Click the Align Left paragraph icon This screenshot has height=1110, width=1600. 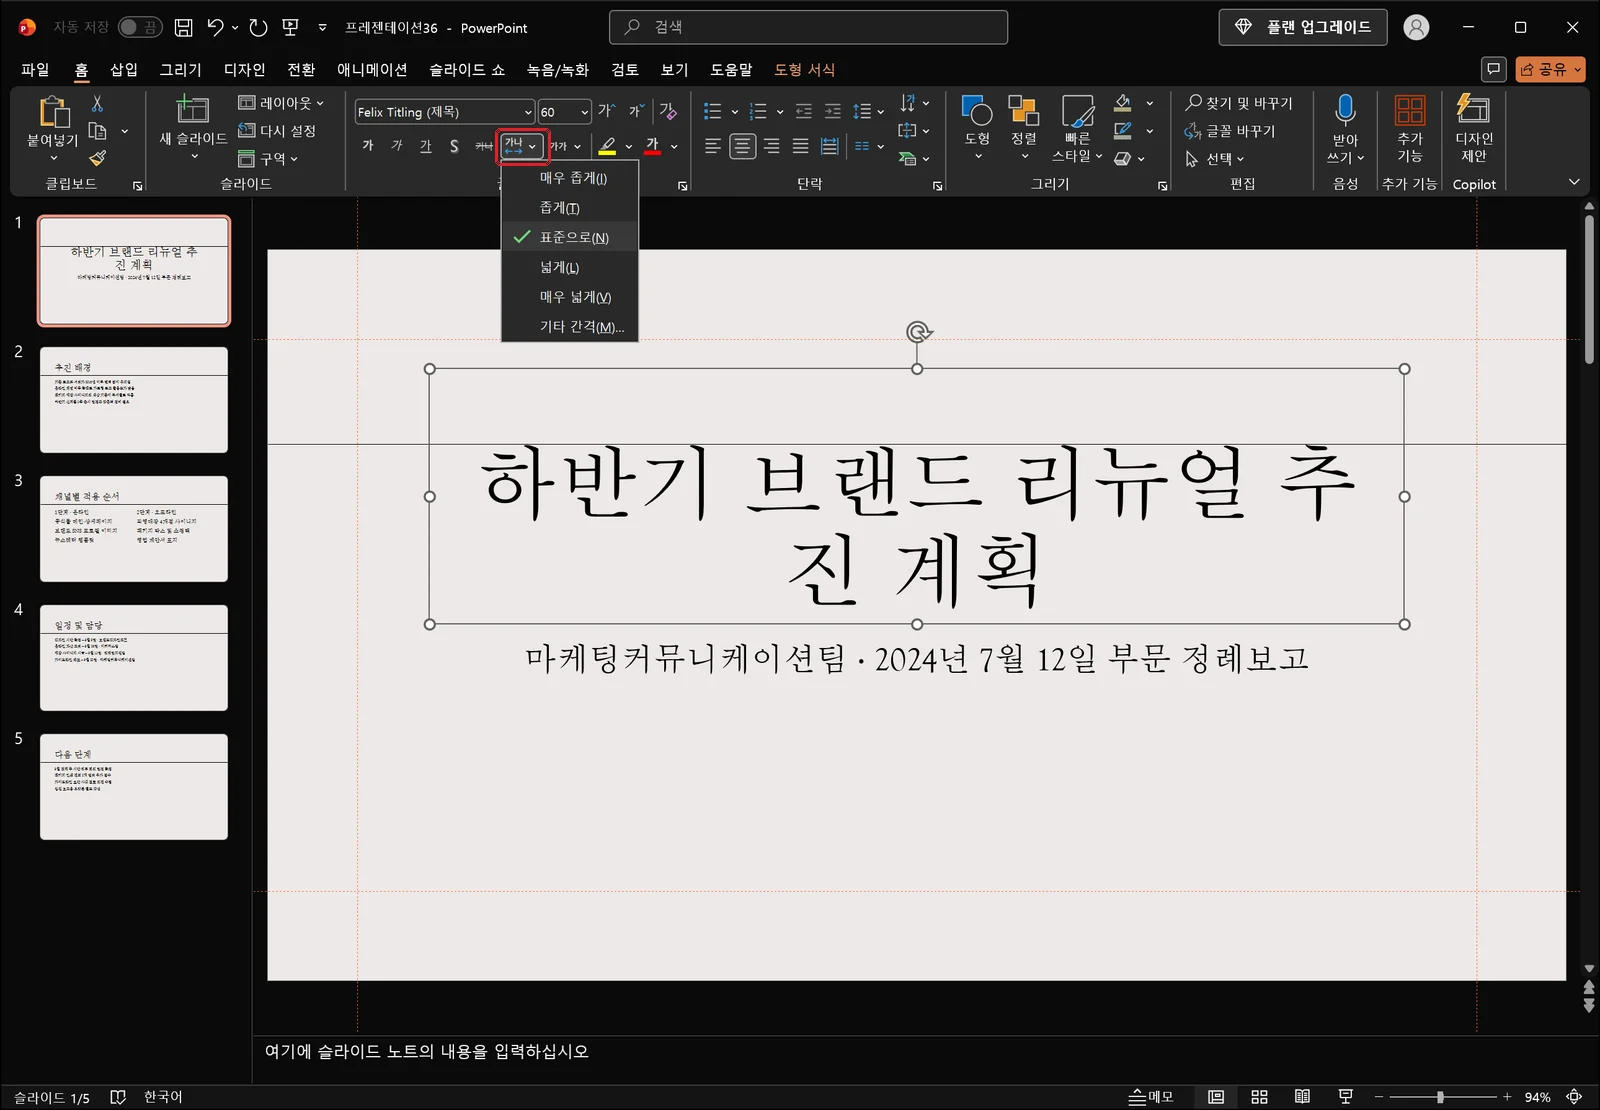pyautogui.click(x=712, y=146)
